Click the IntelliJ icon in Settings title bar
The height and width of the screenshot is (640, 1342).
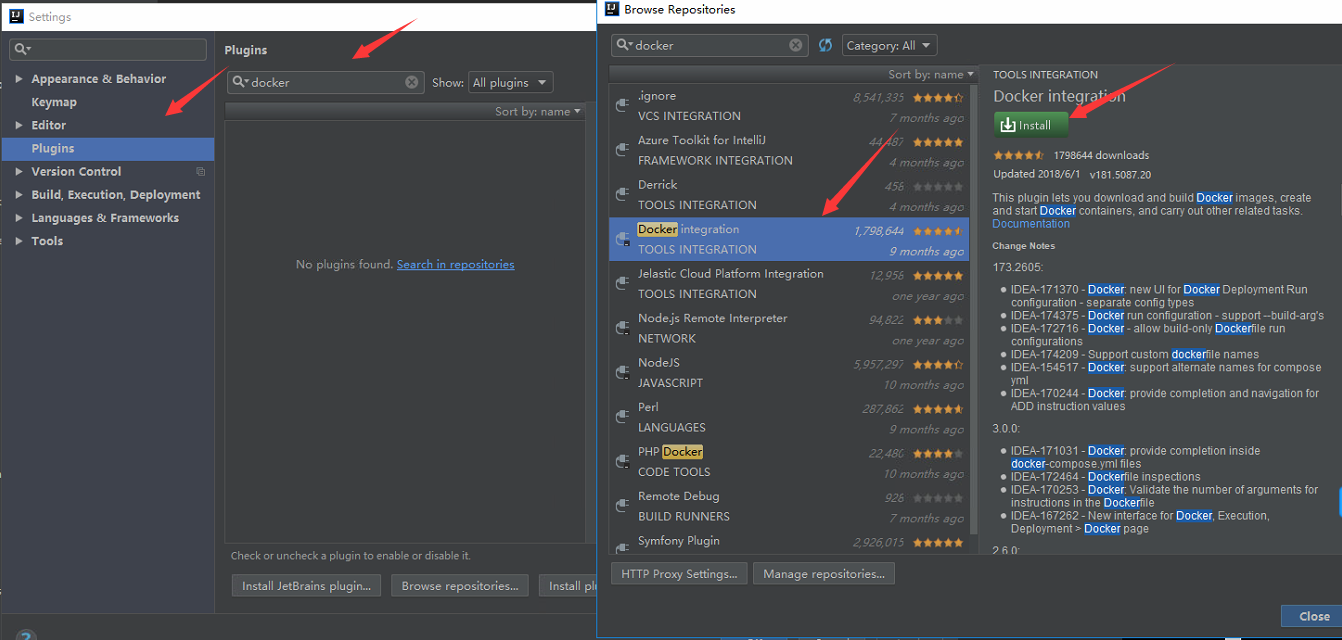14,17
